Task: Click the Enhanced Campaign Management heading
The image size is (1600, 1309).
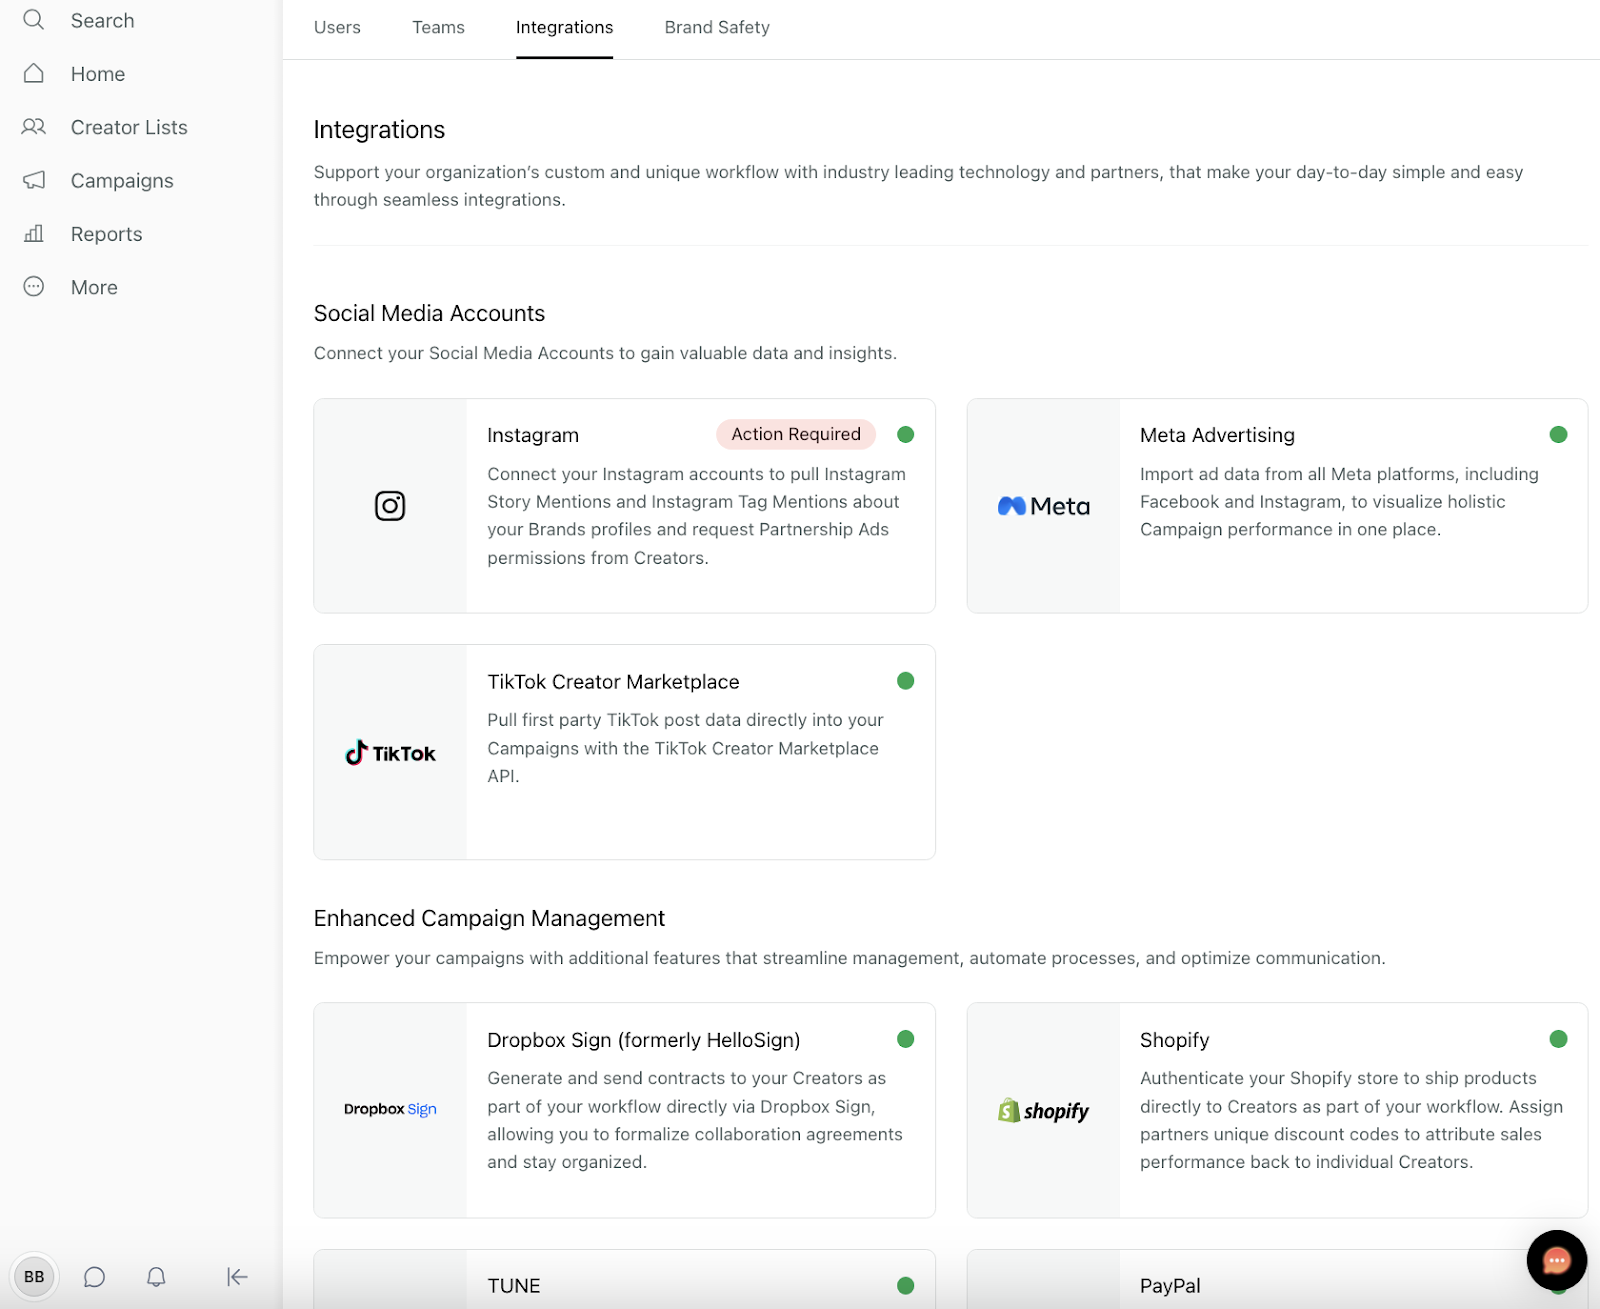Action: point(489,918)
